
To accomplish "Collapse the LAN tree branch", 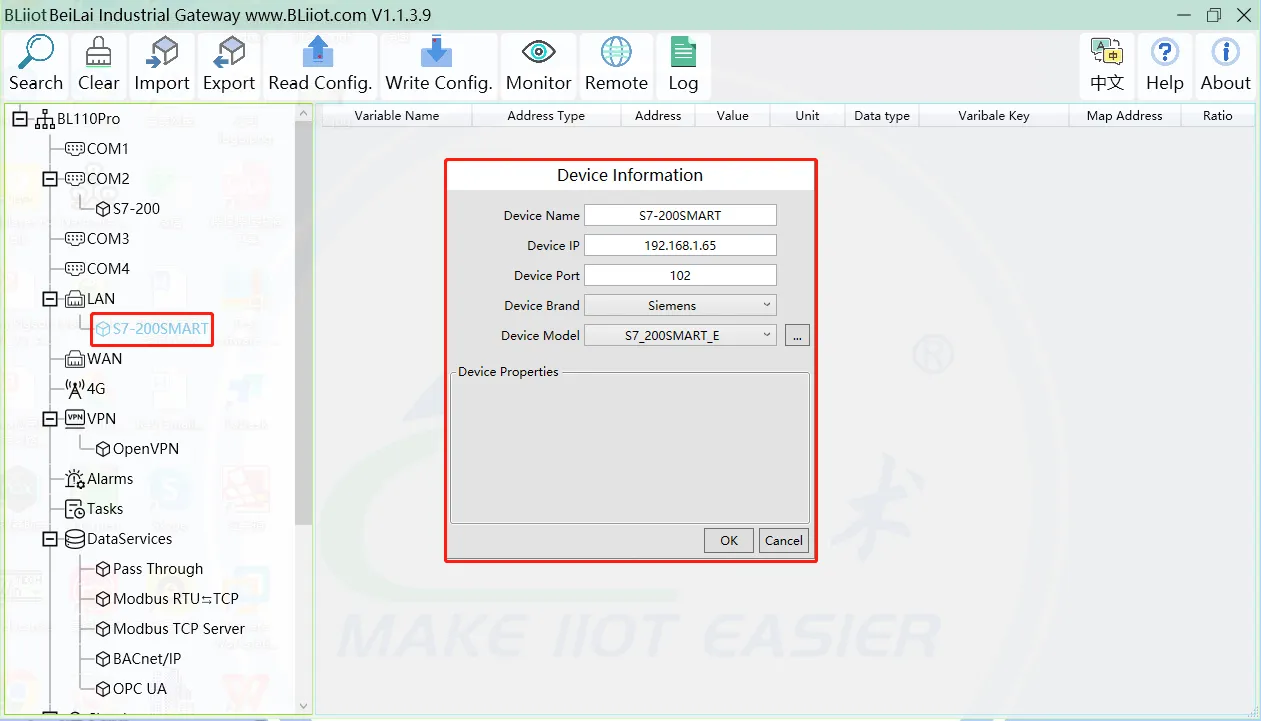I will click(50, 299).
